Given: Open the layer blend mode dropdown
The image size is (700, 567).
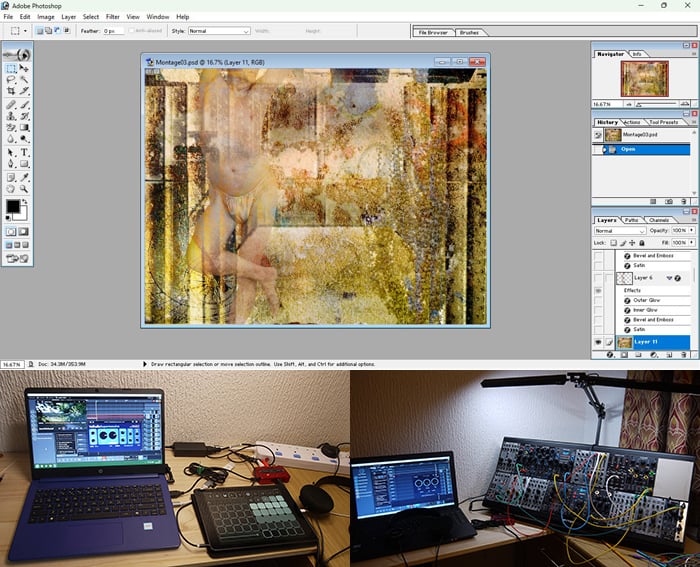Looking at the screenshot, I should [620, 231].
